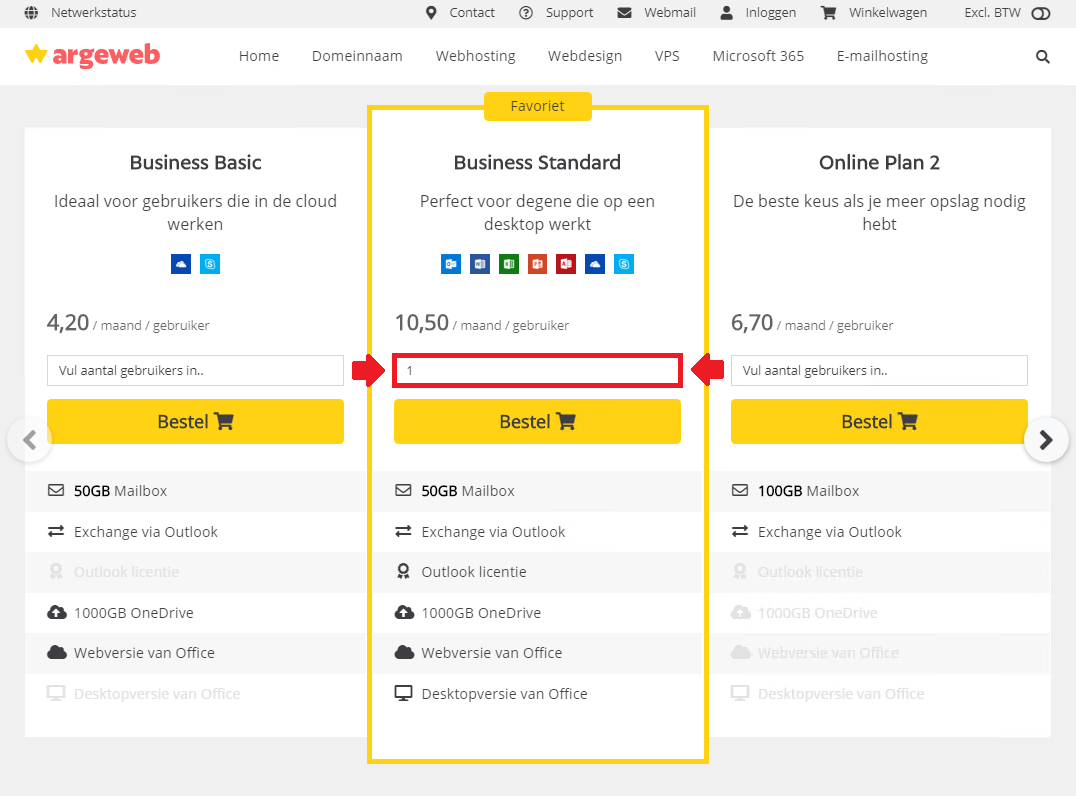
Task: Click the Argeweb logo
Action: [x=93, y=55]
